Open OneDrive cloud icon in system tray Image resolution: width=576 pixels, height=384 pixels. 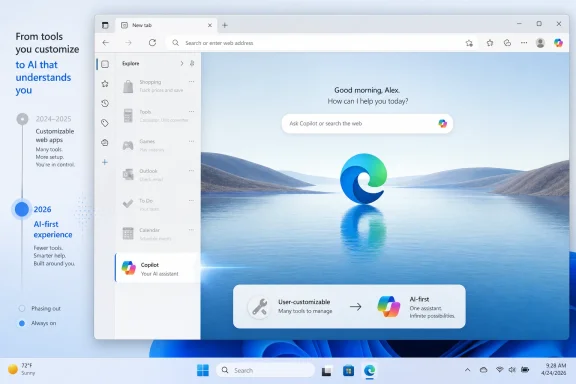point(483,370)
